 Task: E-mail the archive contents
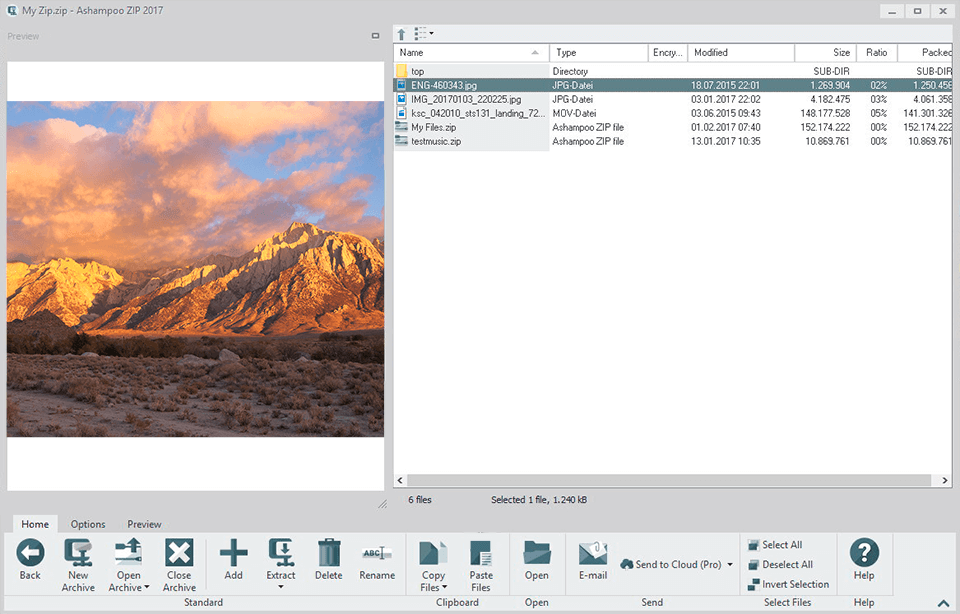[x=592, y=560]
